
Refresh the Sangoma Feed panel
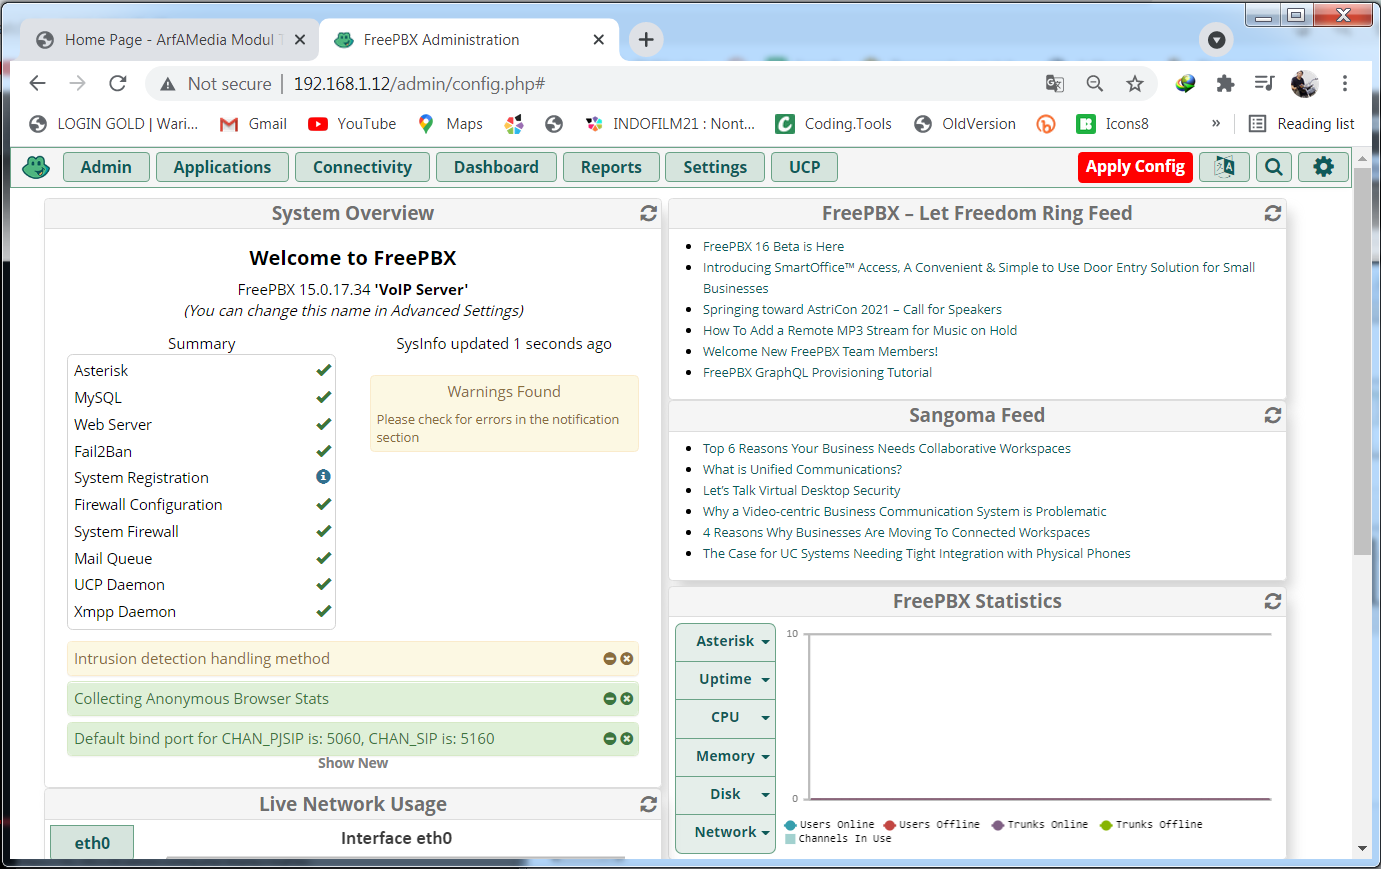(1273, 415)
